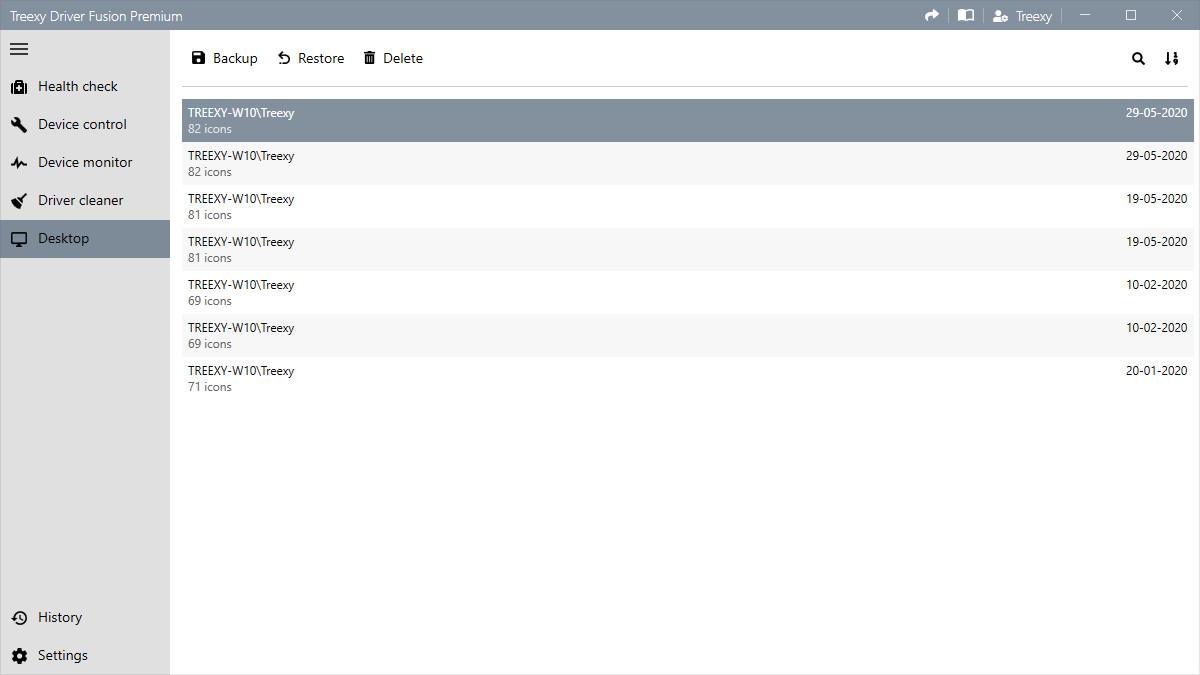
Task: Click the share arrow in the title bar
Action: [931, 15]
